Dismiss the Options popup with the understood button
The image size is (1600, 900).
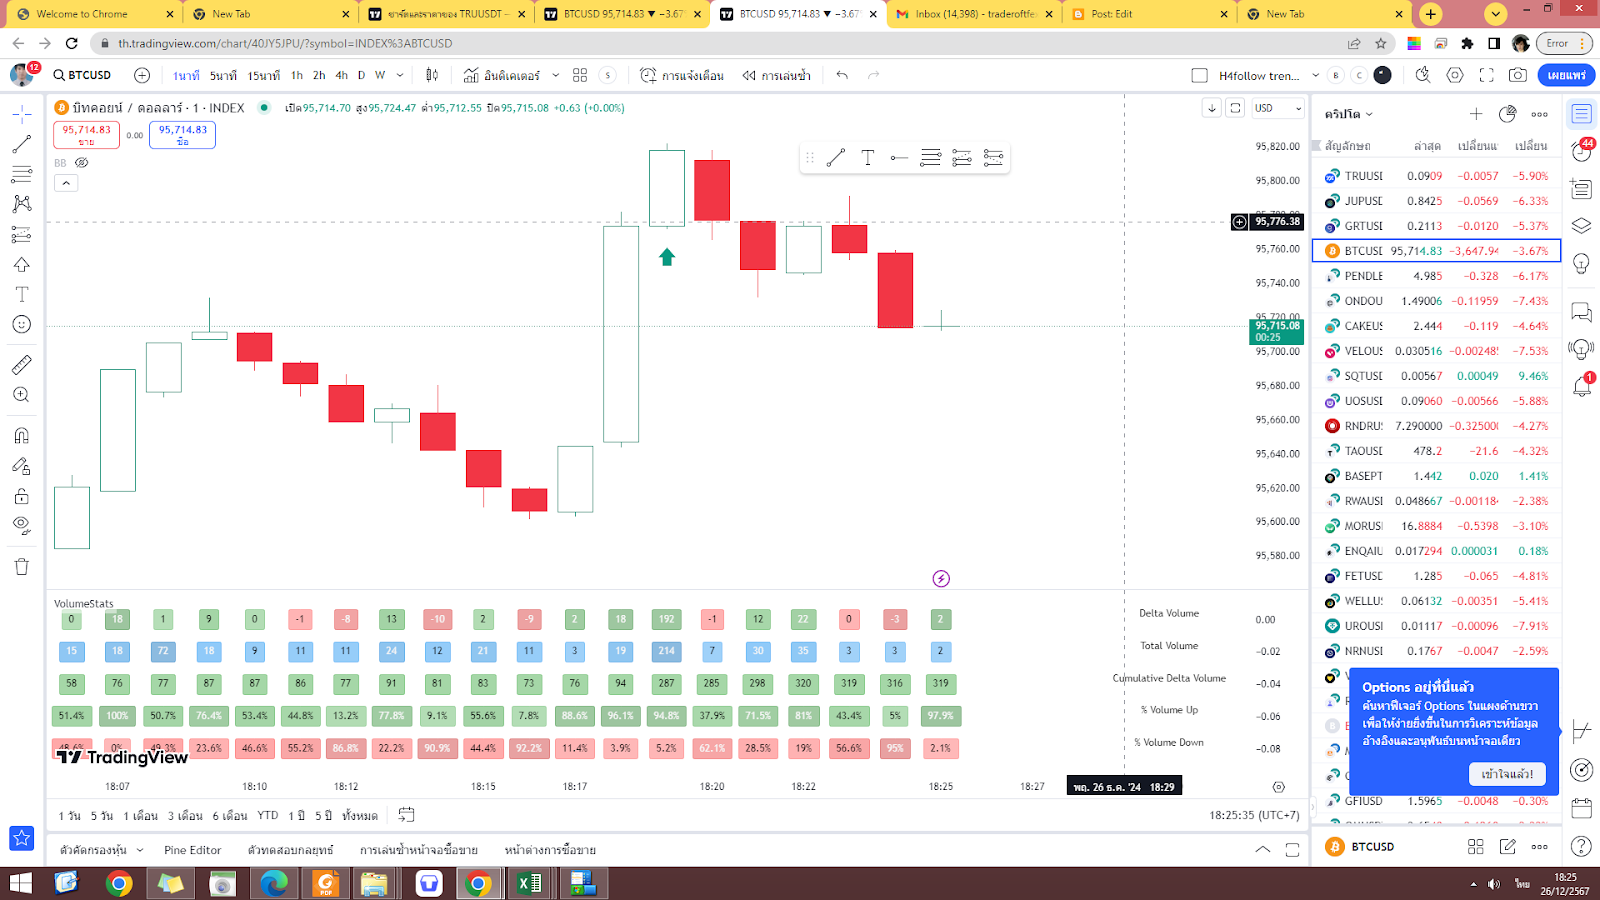[x=1507, y=774]
